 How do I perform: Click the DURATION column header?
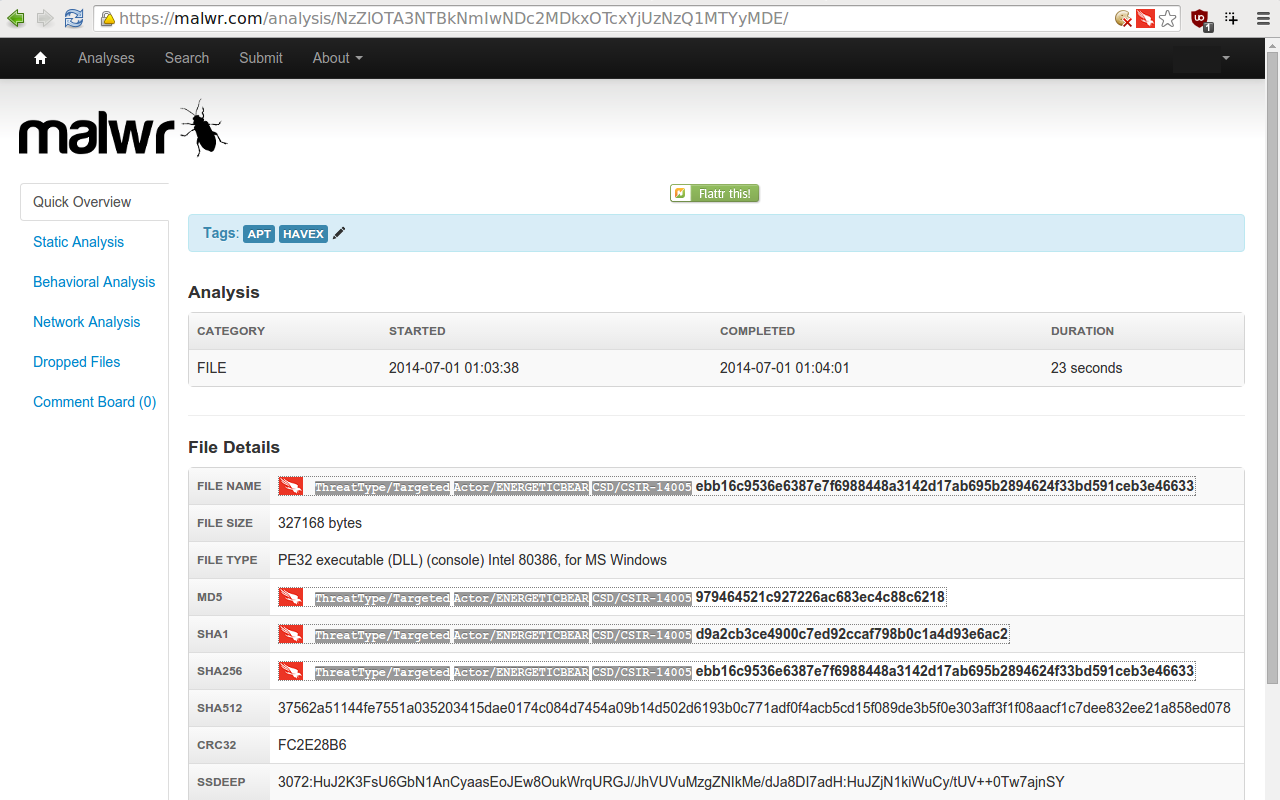pos(1082,331)
